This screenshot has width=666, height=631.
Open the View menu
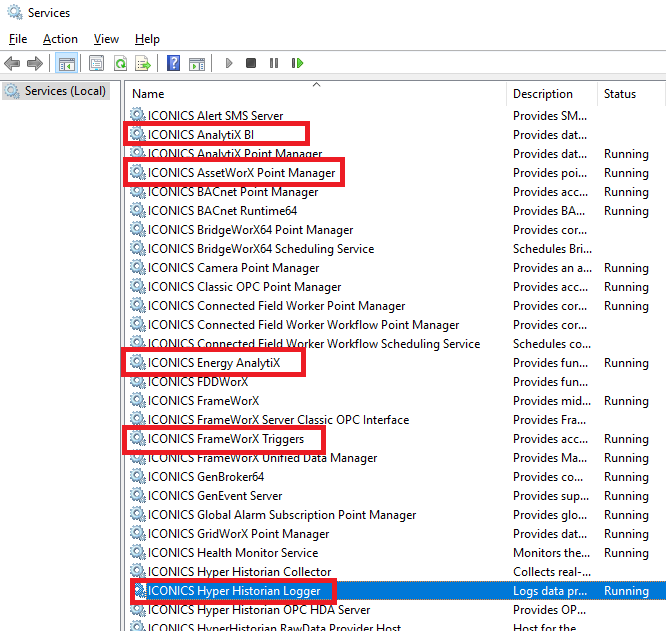click(106, 39)
